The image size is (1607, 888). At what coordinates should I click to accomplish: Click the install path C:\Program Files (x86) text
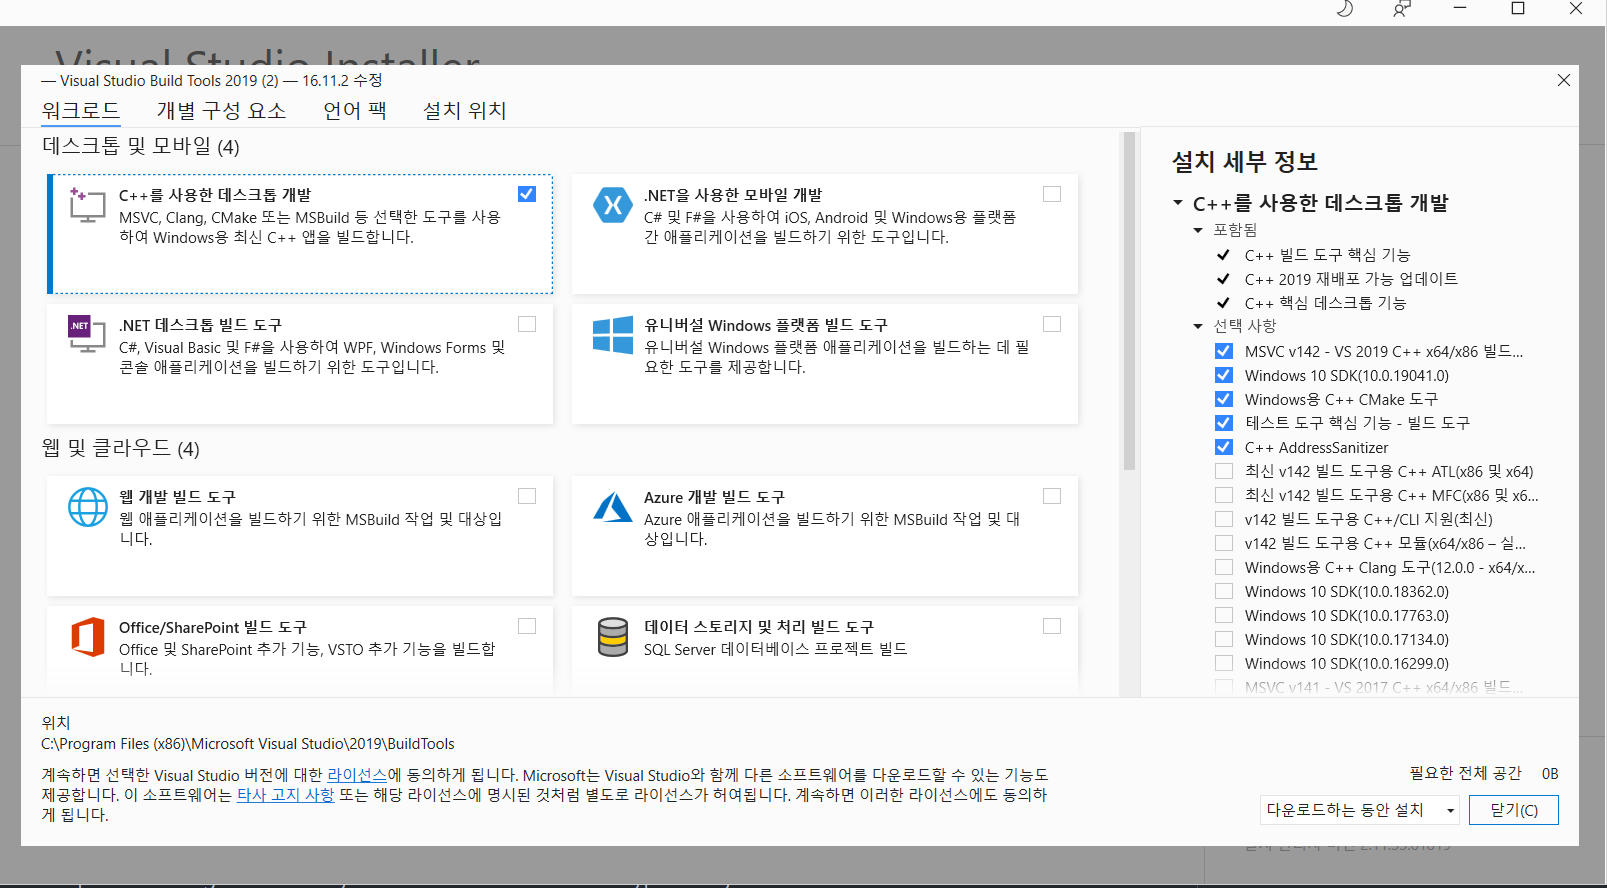(x=248, y=744)
